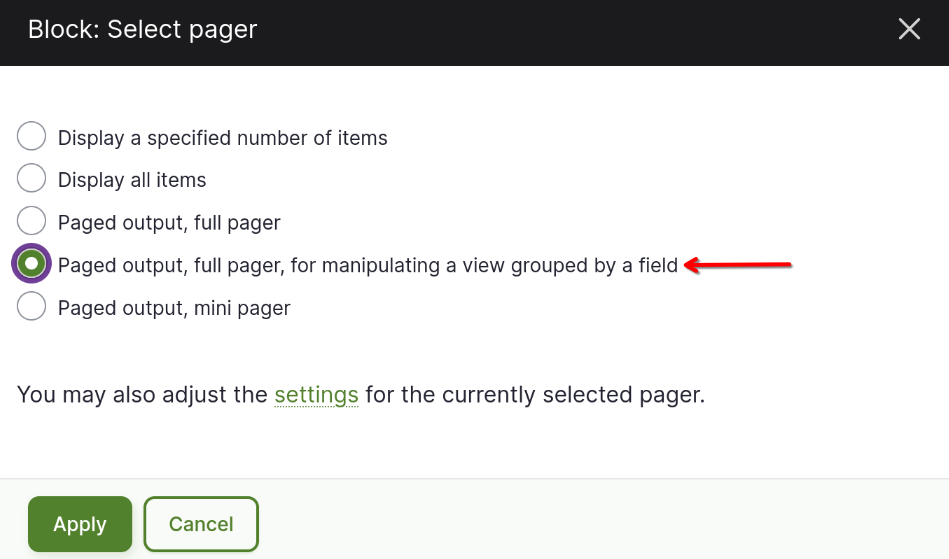Click the 'Block: Select pager' dialog title

point(143,30)
